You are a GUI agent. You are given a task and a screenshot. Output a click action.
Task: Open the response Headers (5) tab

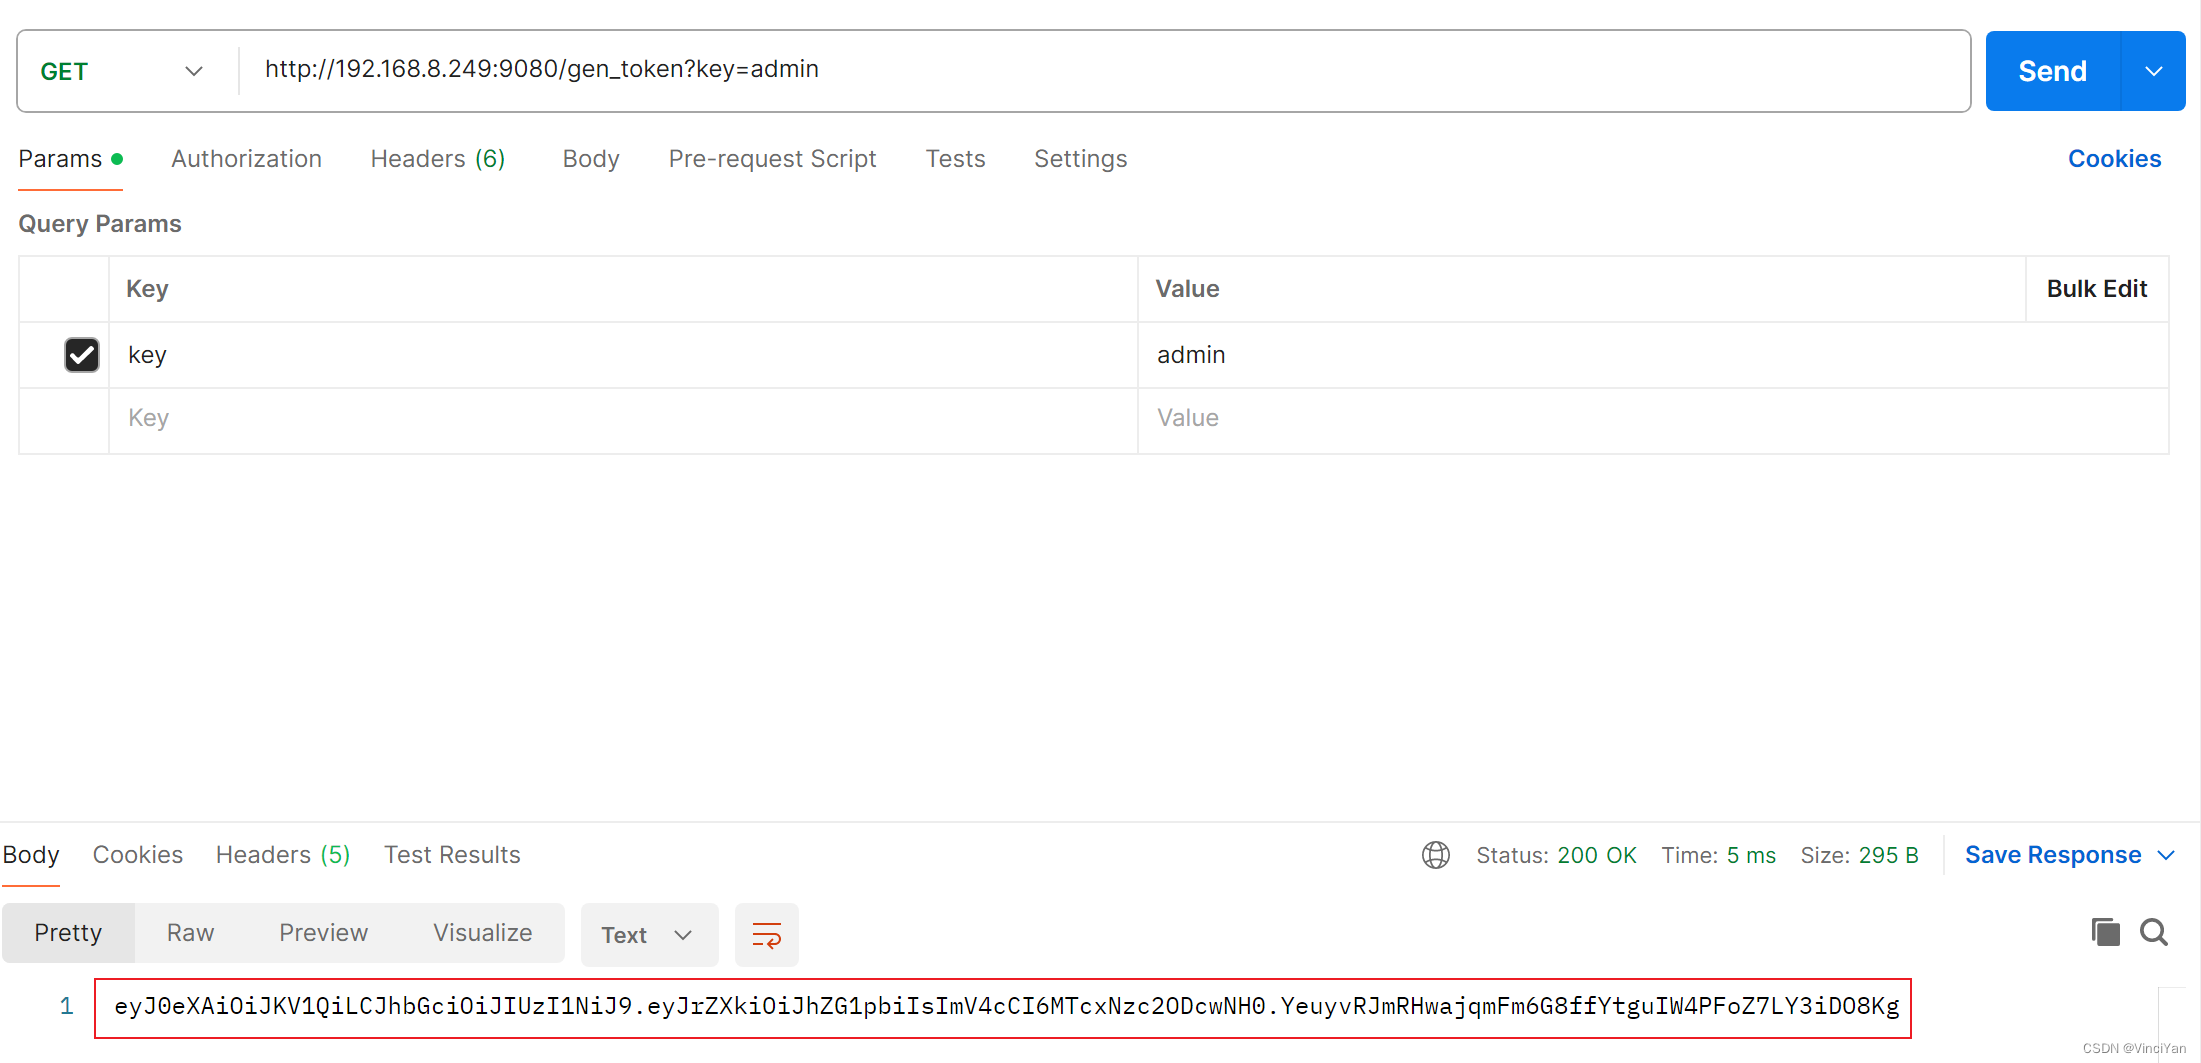click(282, 855)
